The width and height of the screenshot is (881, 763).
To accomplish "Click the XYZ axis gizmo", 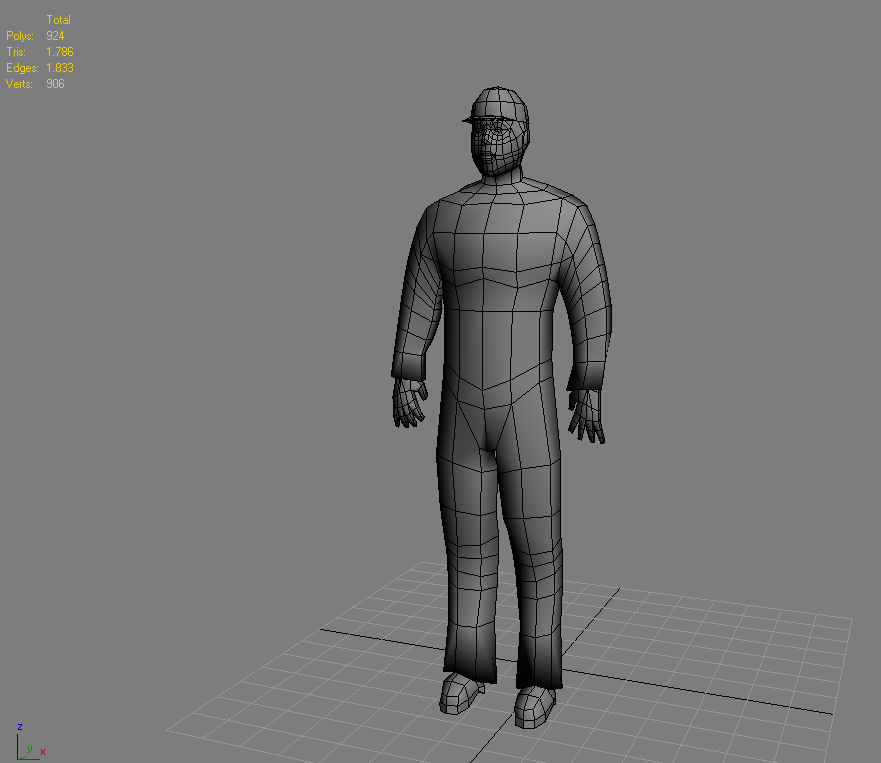I will (29, 743).
